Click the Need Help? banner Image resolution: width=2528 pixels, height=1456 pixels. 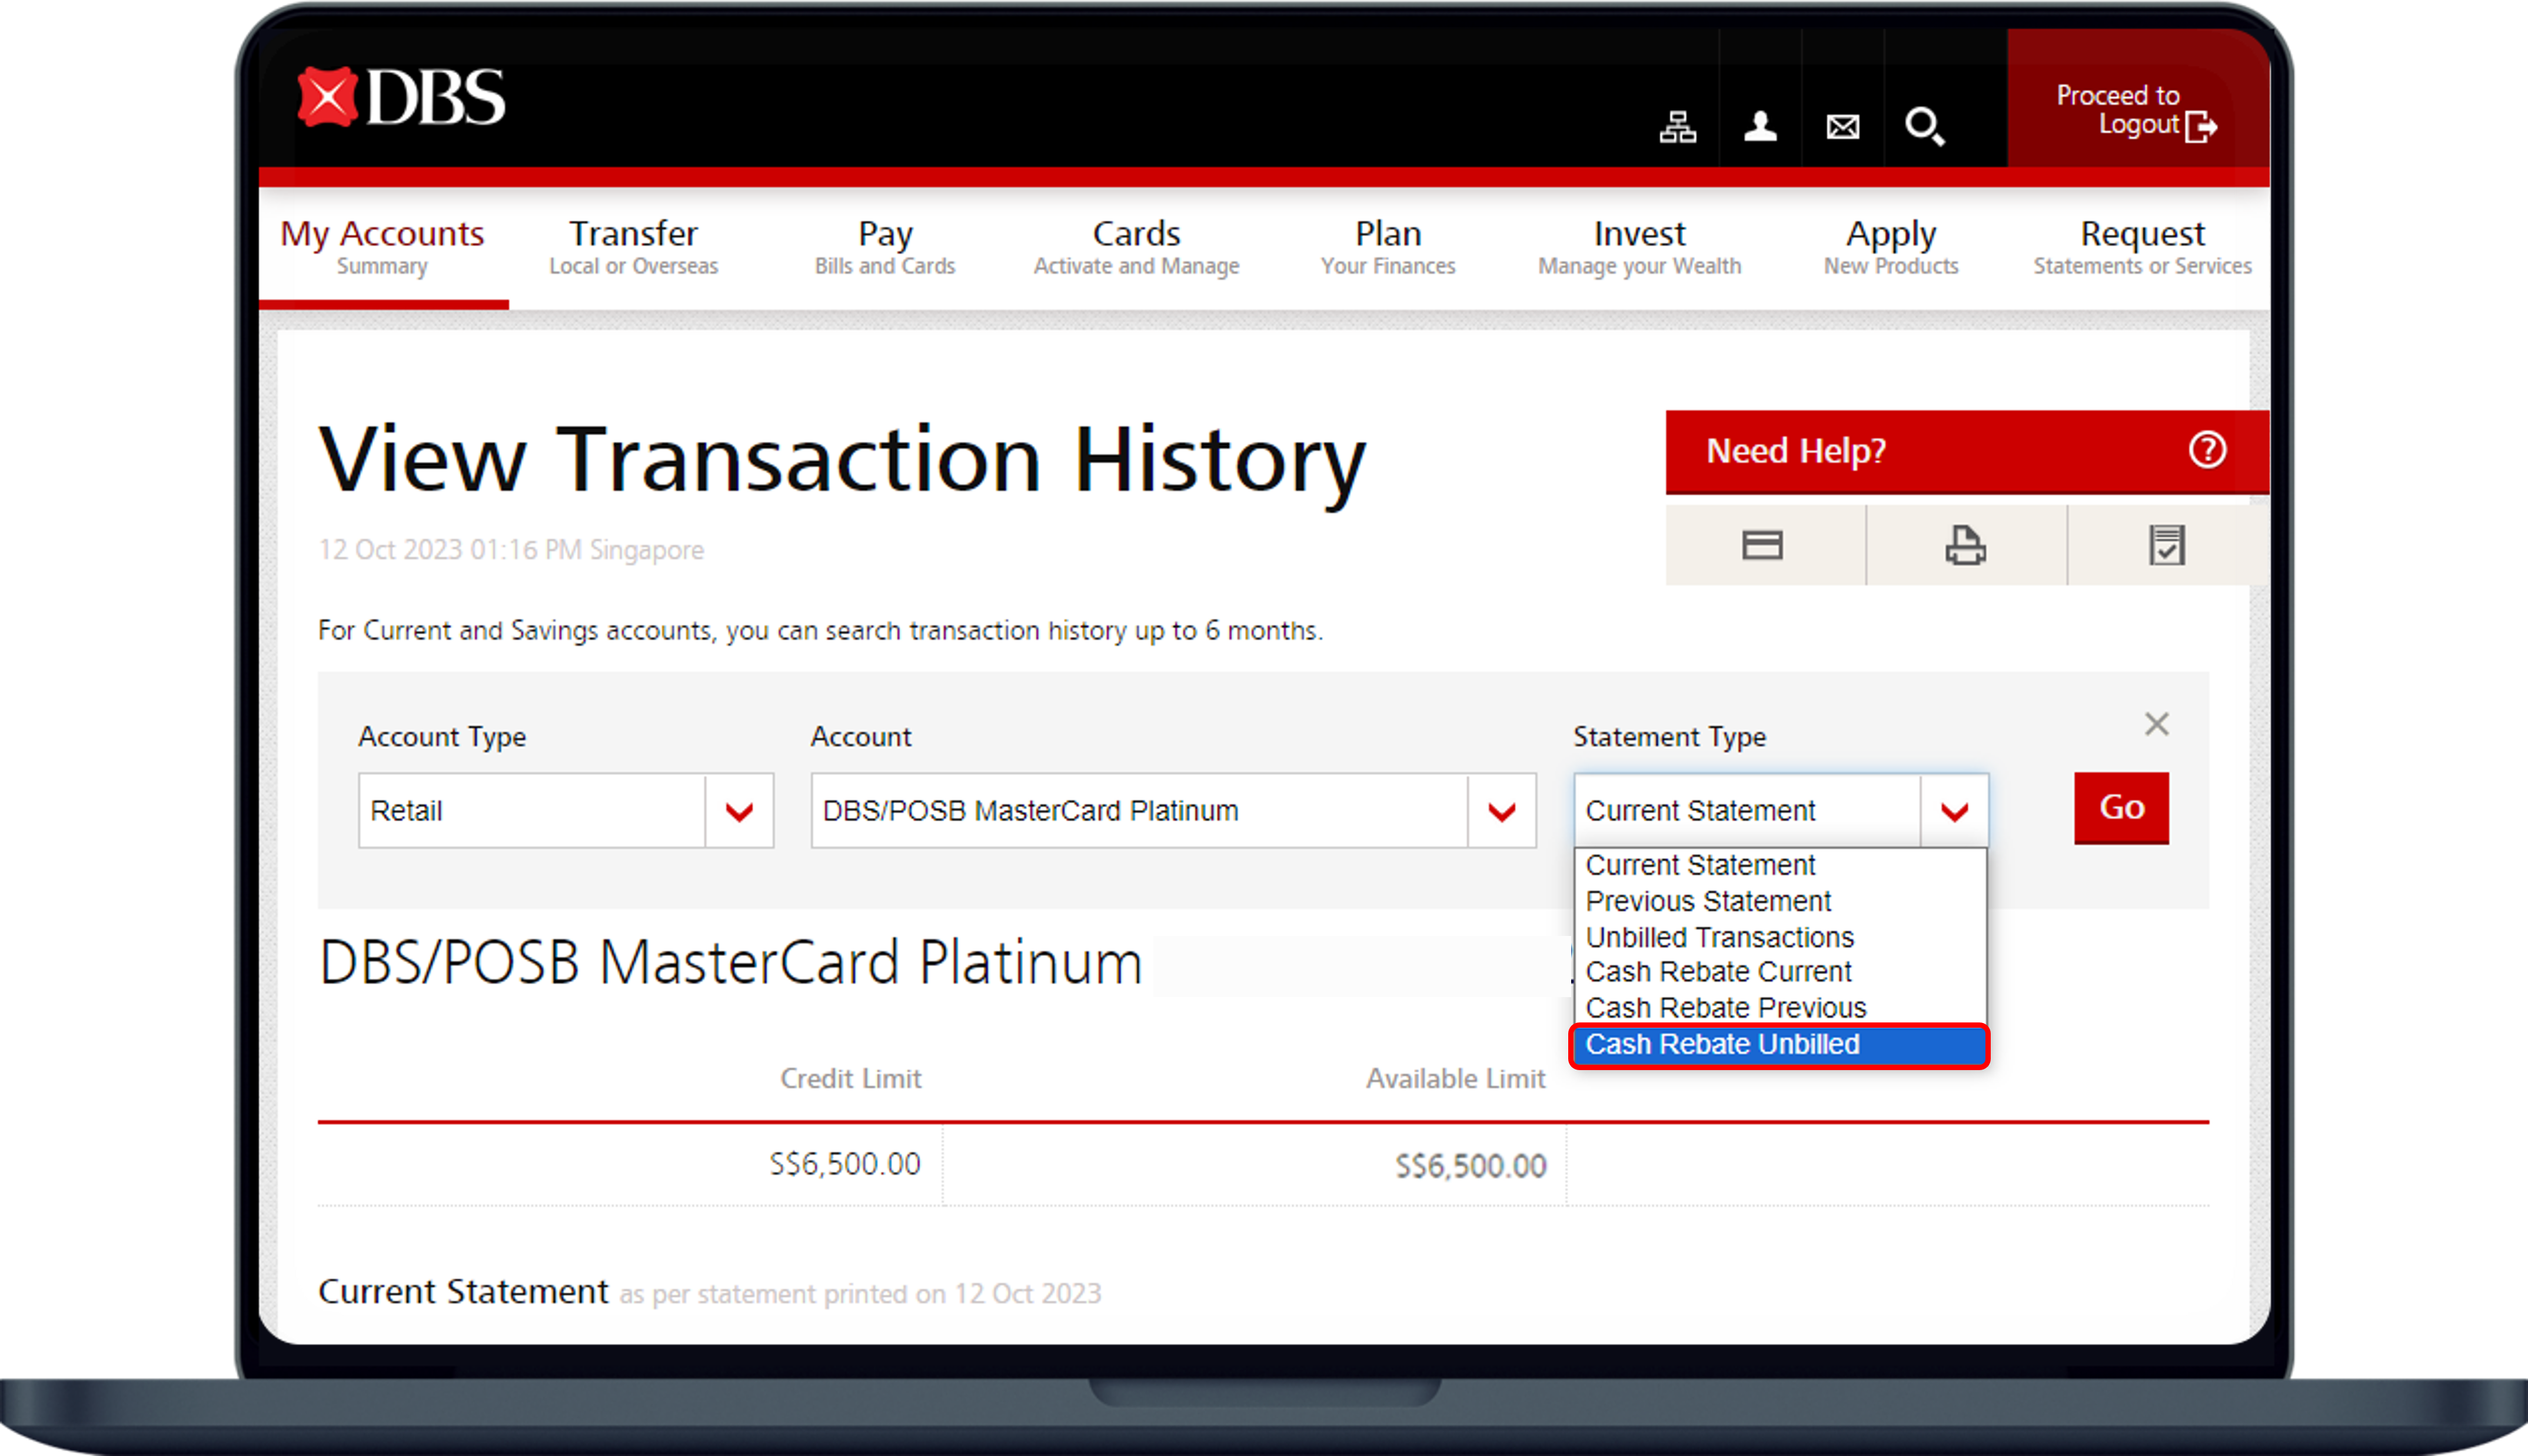(x=1966, y=451)
